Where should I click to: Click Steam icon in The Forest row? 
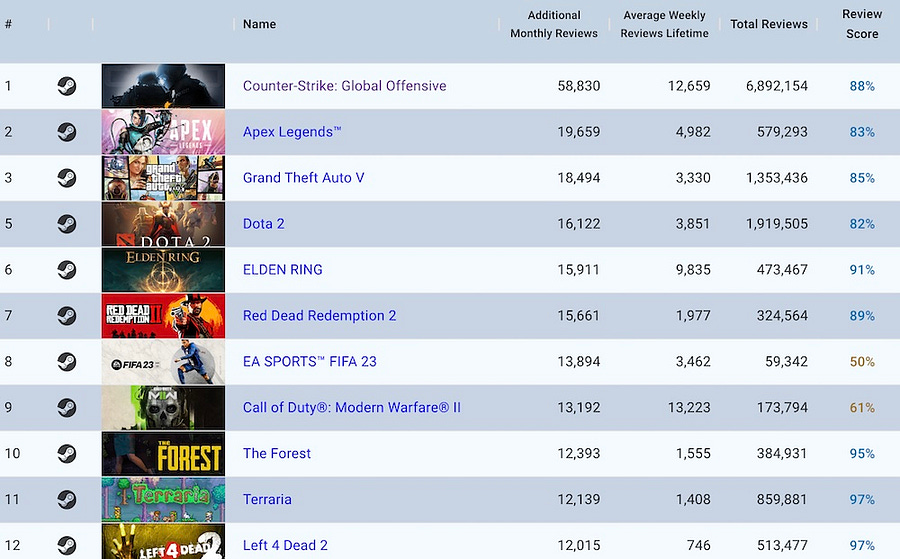(67, 453)
